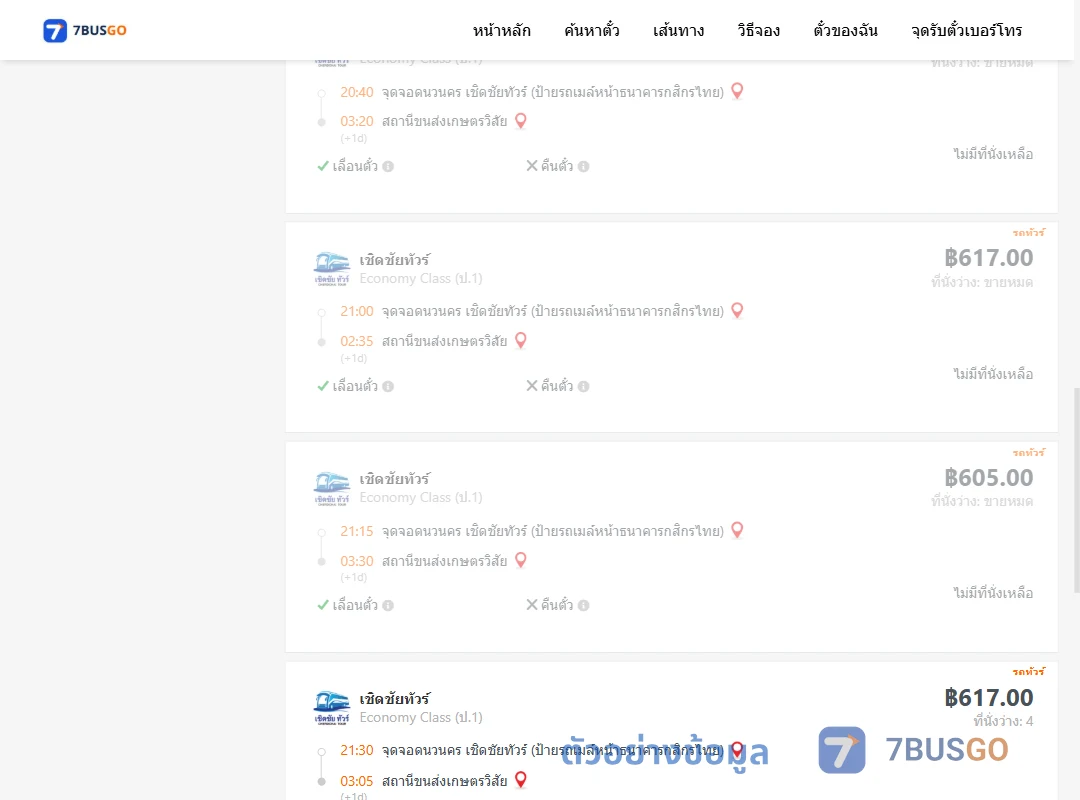Go to หน้าหลัก menu item
The width and height of the screenshot is (1080, 800).
501,30
